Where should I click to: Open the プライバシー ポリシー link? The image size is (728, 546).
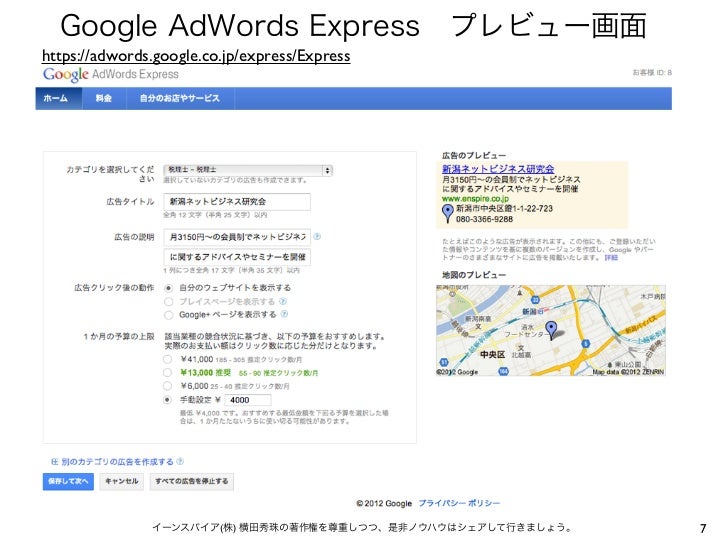coord(459,503)
